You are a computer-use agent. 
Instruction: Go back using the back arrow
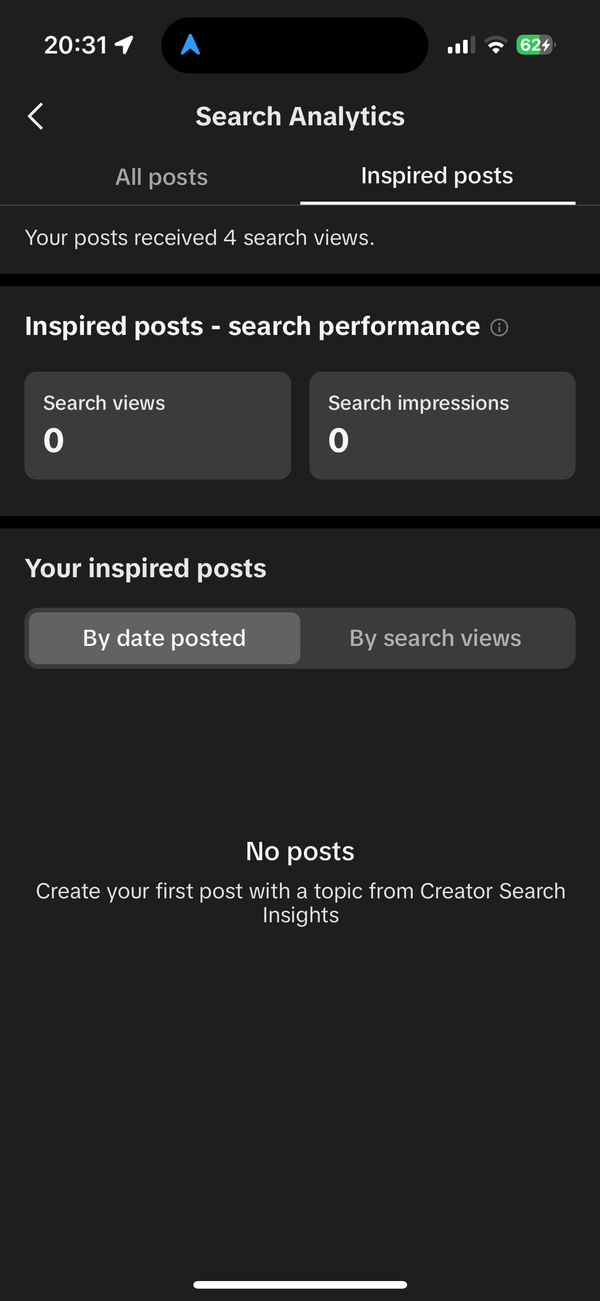tap(35, 116)
